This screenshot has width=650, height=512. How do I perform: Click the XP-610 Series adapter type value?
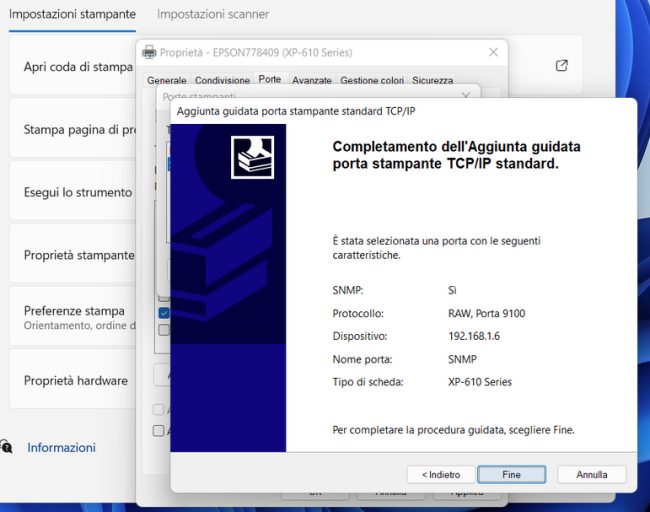(480, 382)
